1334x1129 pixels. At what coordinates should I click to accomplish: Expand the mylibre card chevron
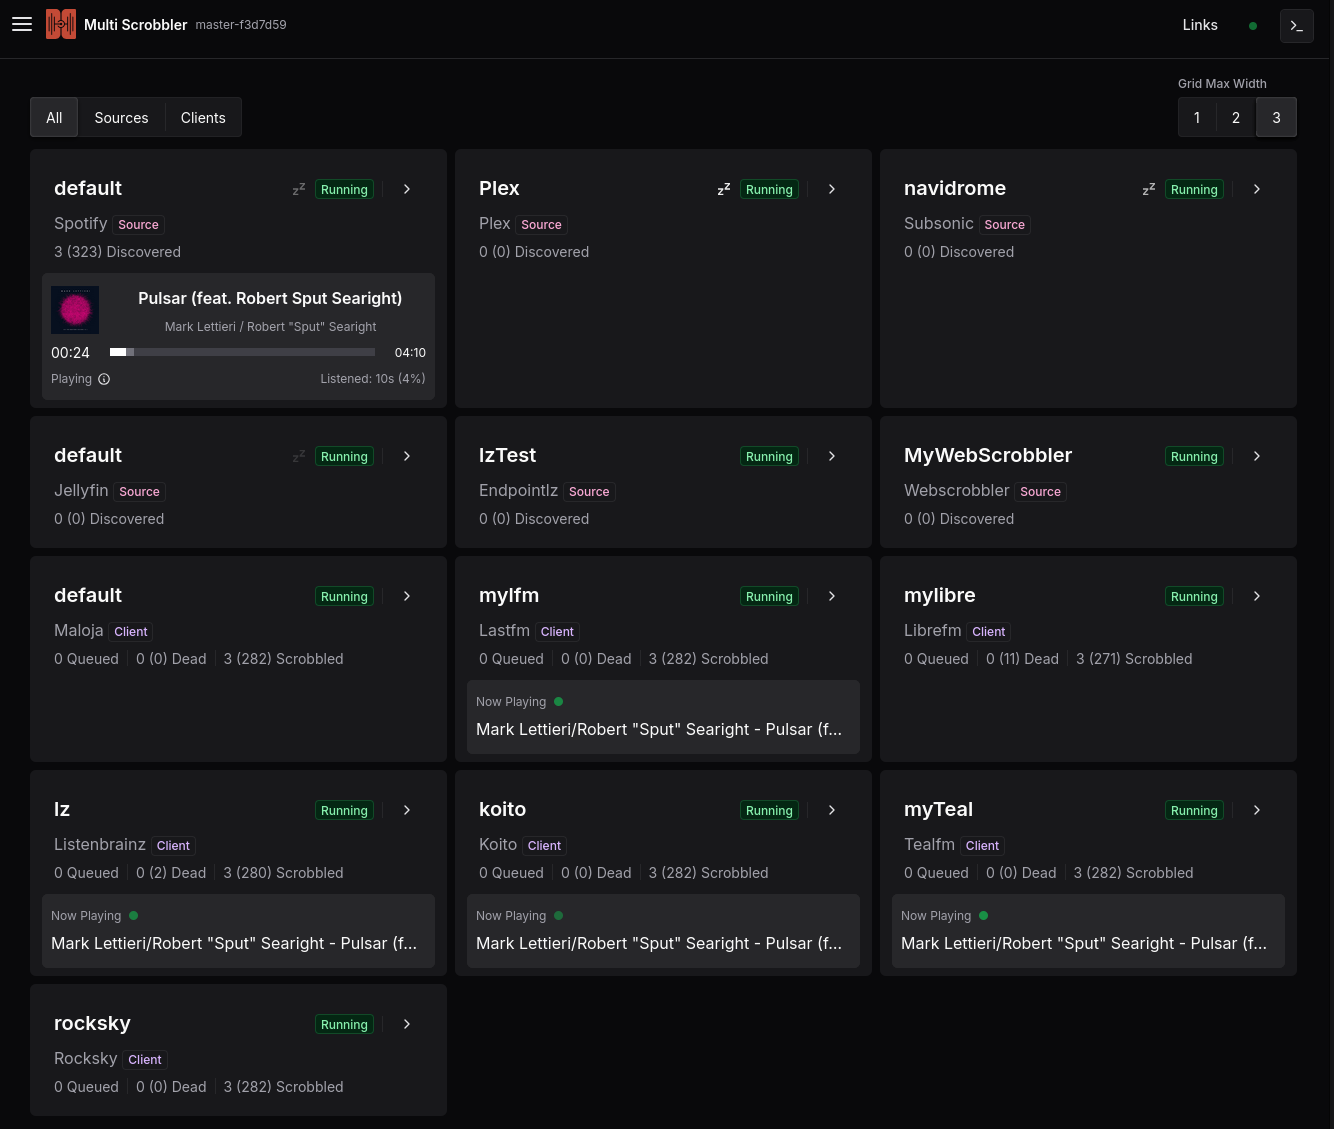(x=1257, y=596)
